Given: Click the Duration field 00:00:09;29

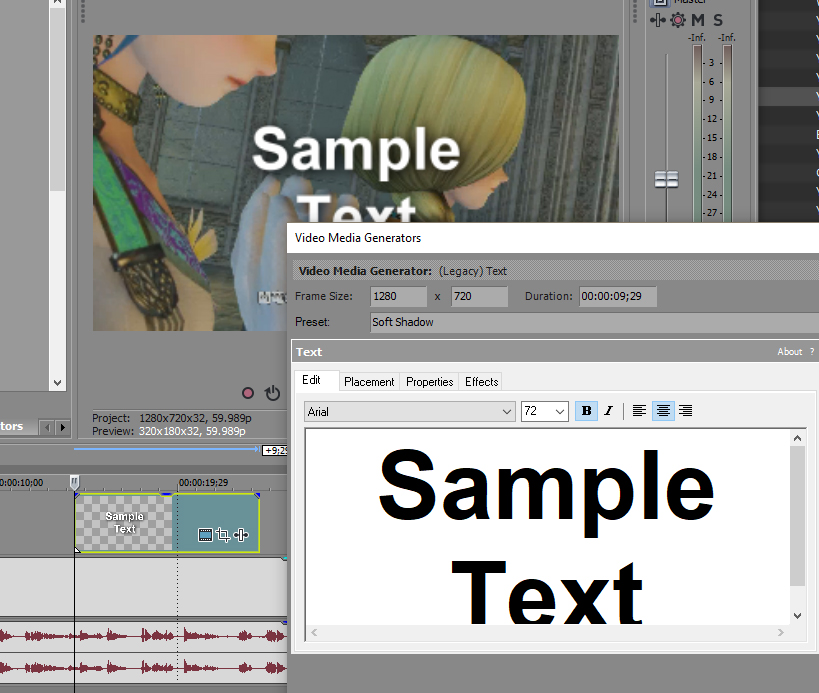Looking at the screenshot, I should (617, 296).
